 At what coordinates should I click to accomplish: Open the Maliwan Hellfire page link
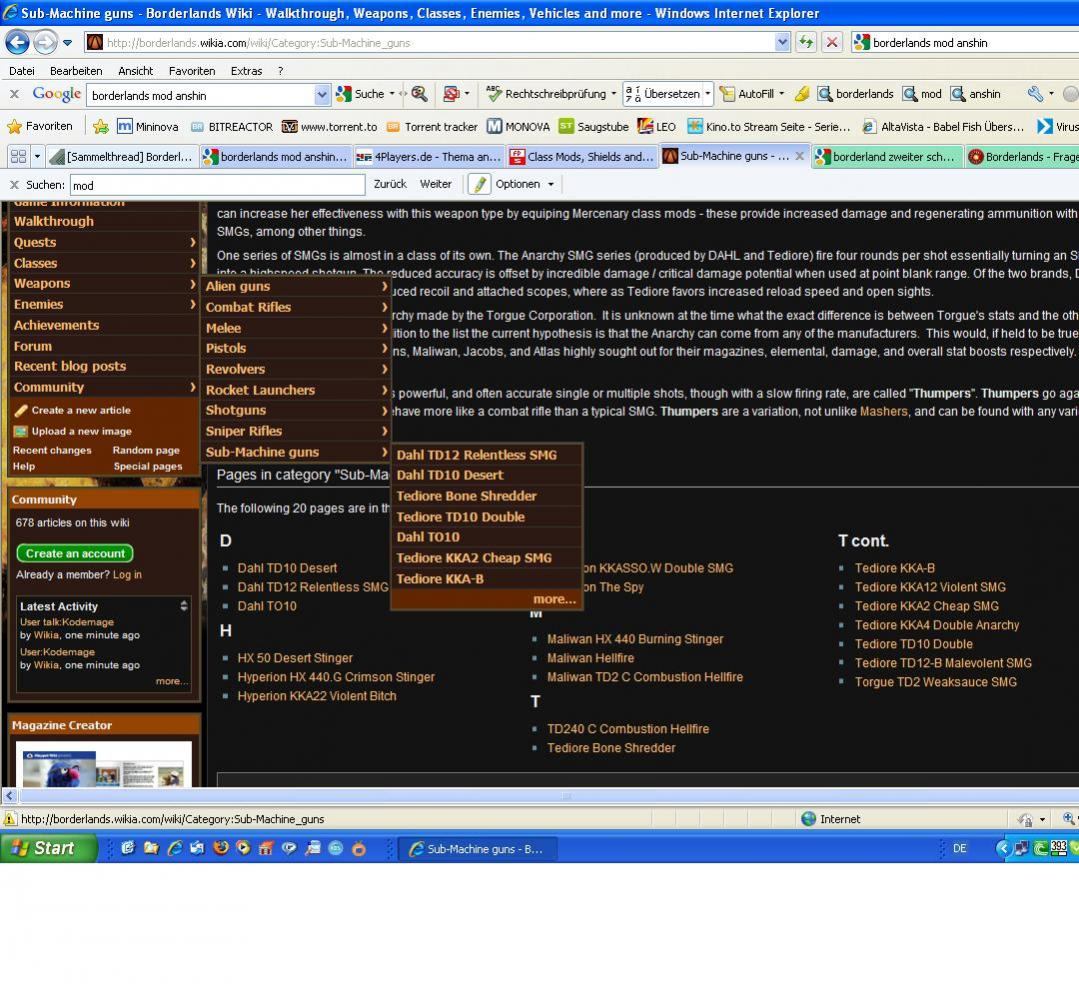pyautogui.click(x=590, y=658)
